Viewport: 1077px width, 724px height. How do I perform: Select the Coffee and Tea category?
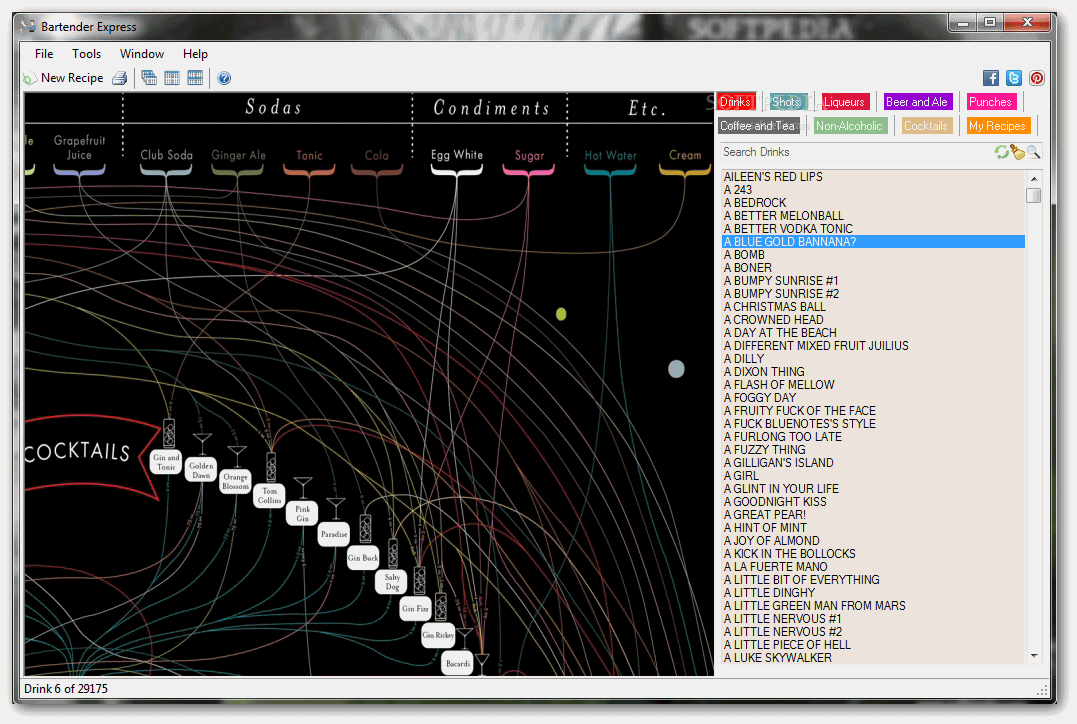pyautogui.click(x=758, y=126)
